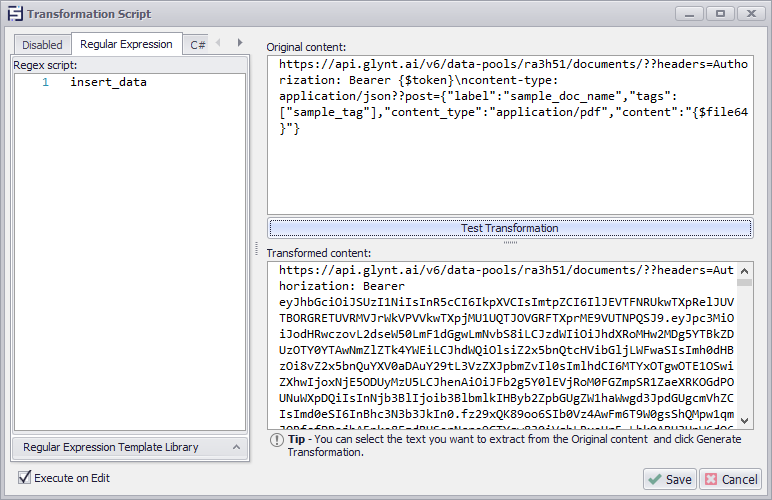Maximize the Transformation Script window
The height and width of the screenshot is (500, 772).
(x=719, y=13)
